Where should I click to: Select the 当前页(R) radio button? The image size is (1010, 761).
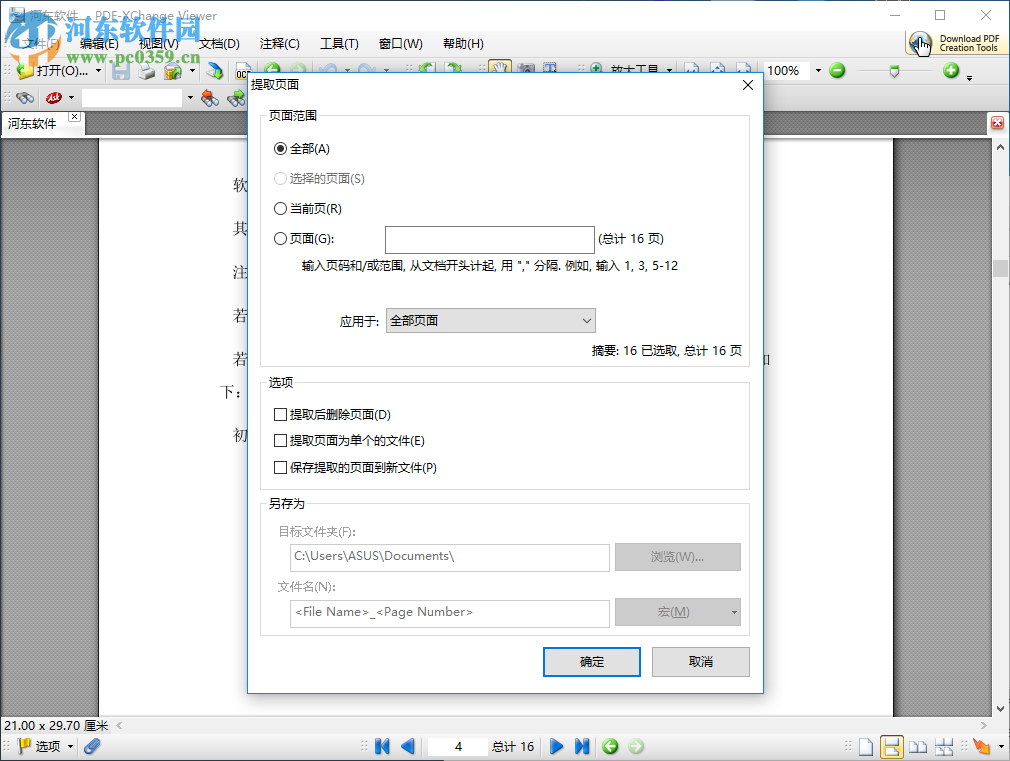tap(280, 208)
